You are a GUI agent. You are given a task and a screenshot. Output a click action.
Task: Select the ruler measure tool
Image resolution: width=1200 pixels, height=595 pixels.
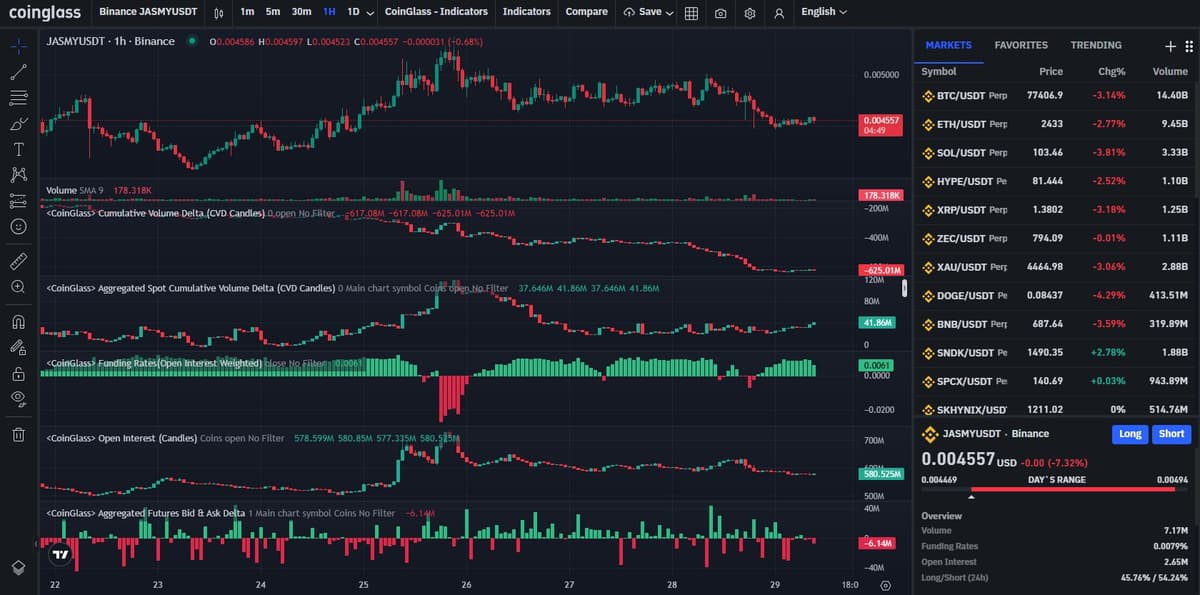(18, 261)
